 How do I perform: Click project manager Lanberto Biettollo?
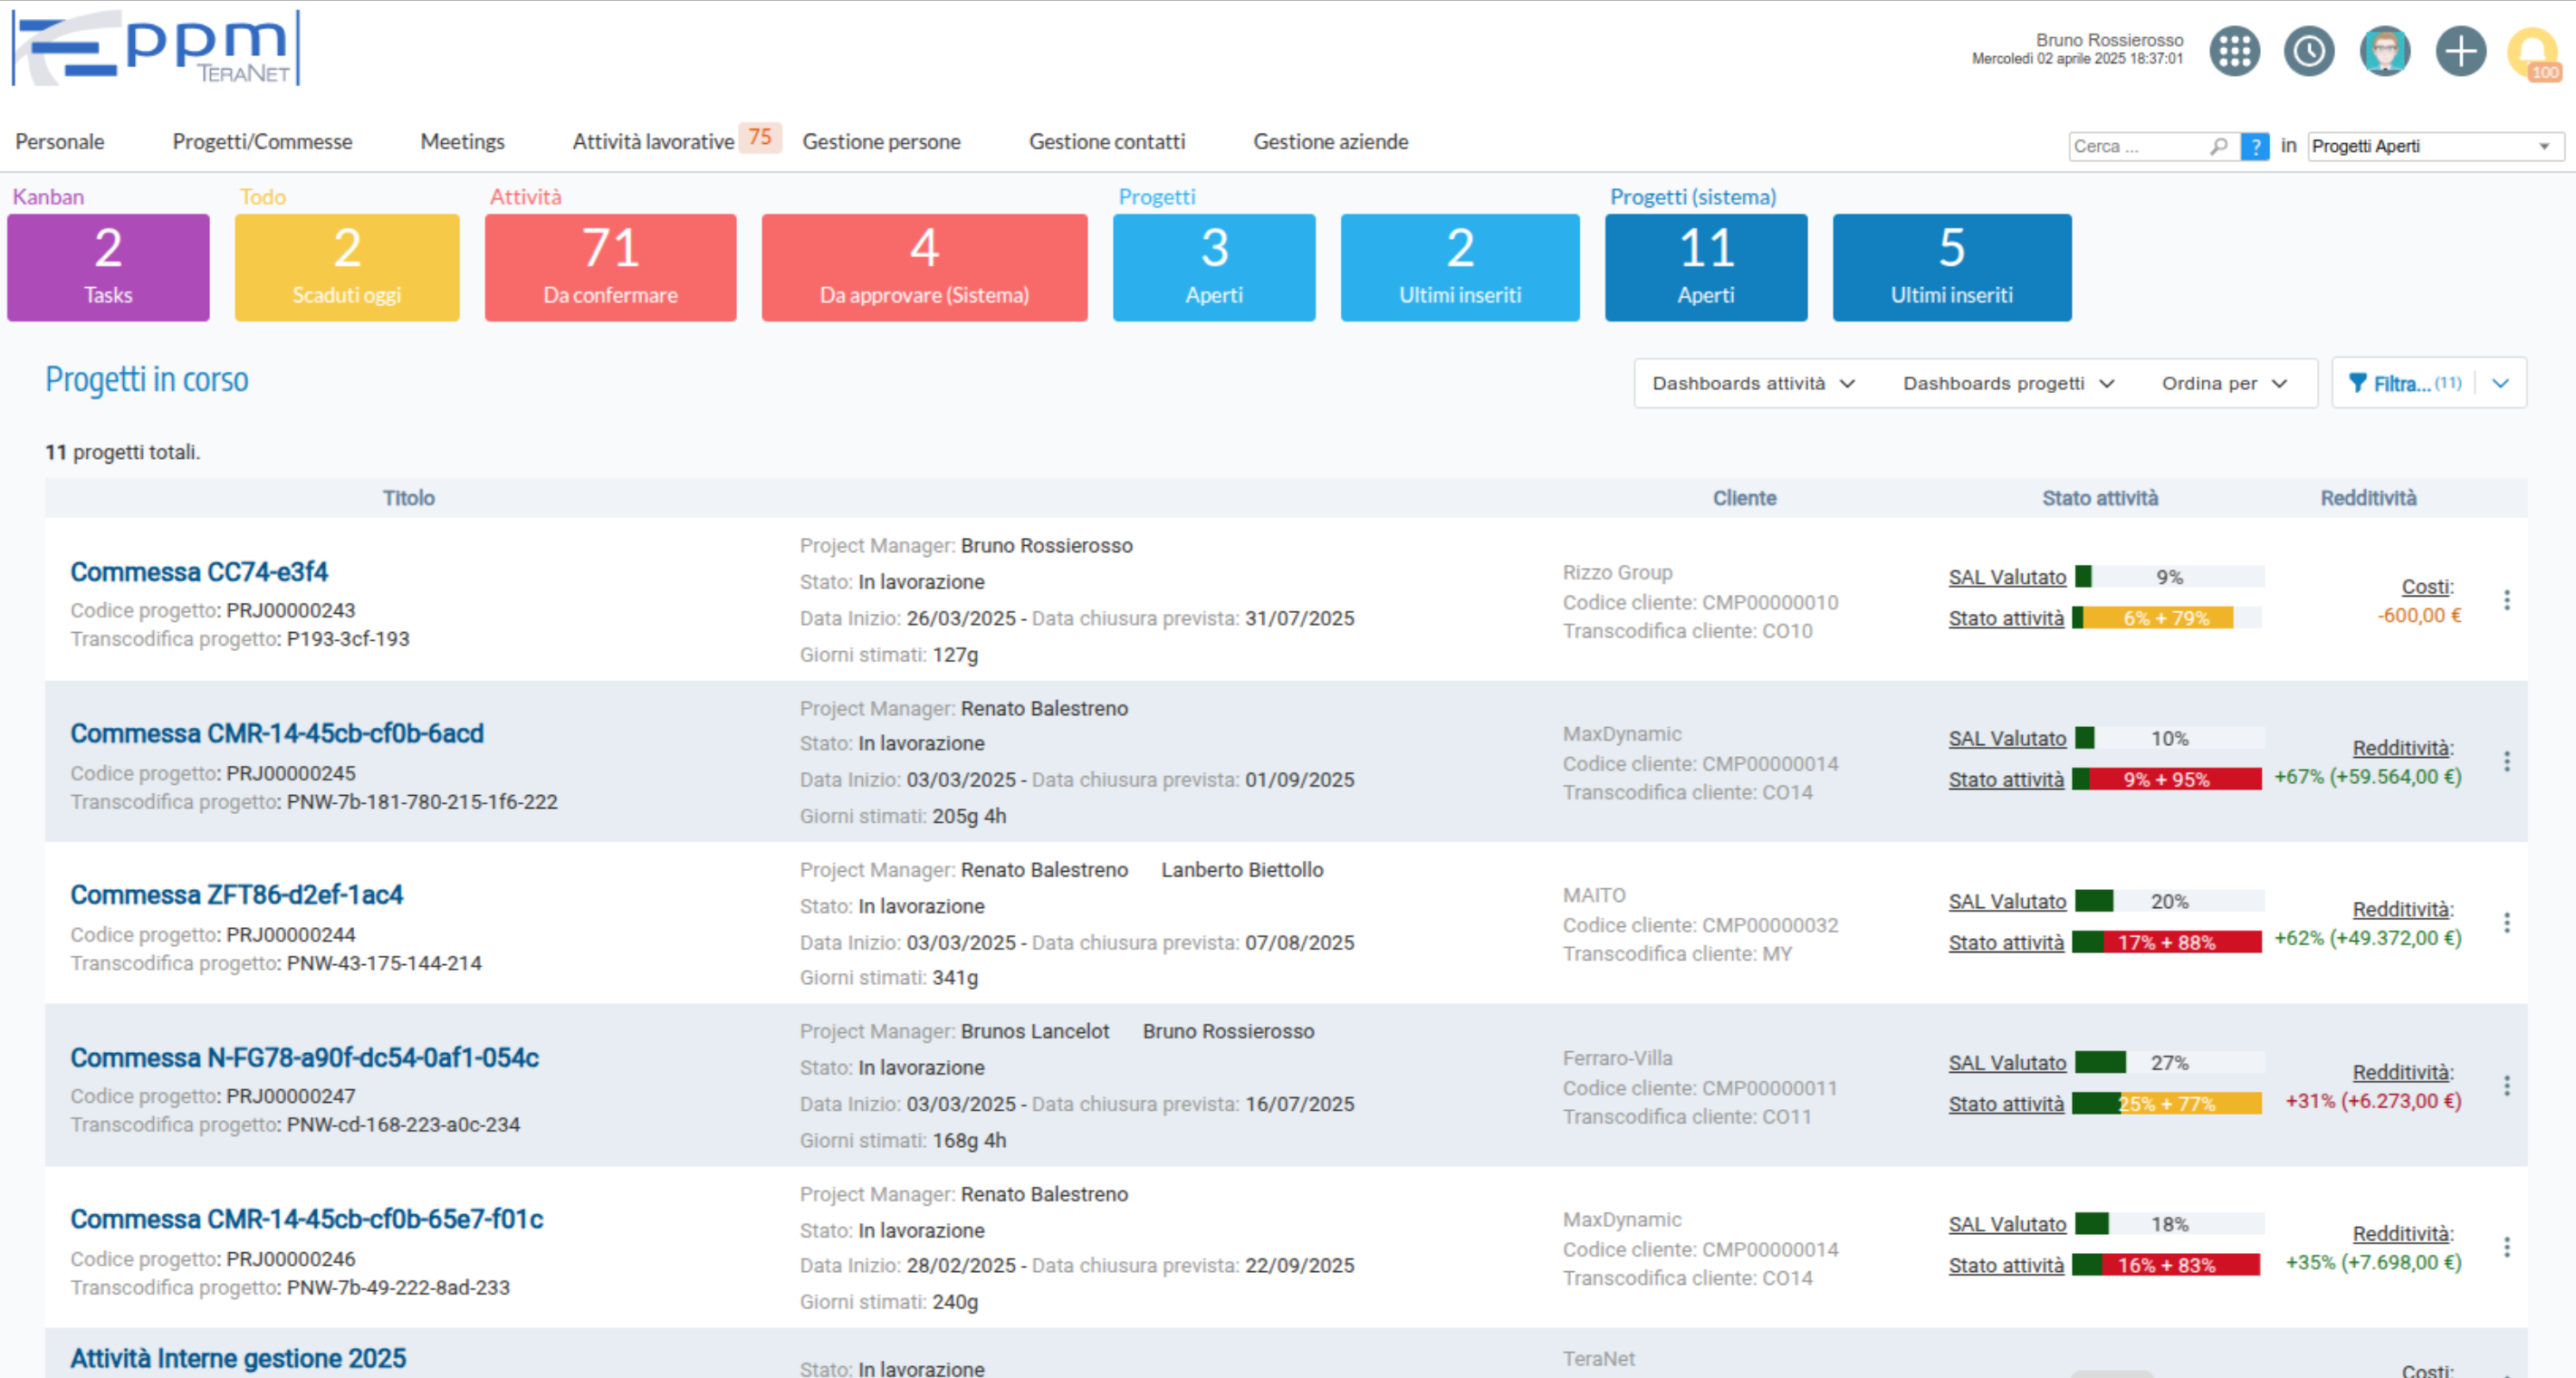tap(1242, 870)
